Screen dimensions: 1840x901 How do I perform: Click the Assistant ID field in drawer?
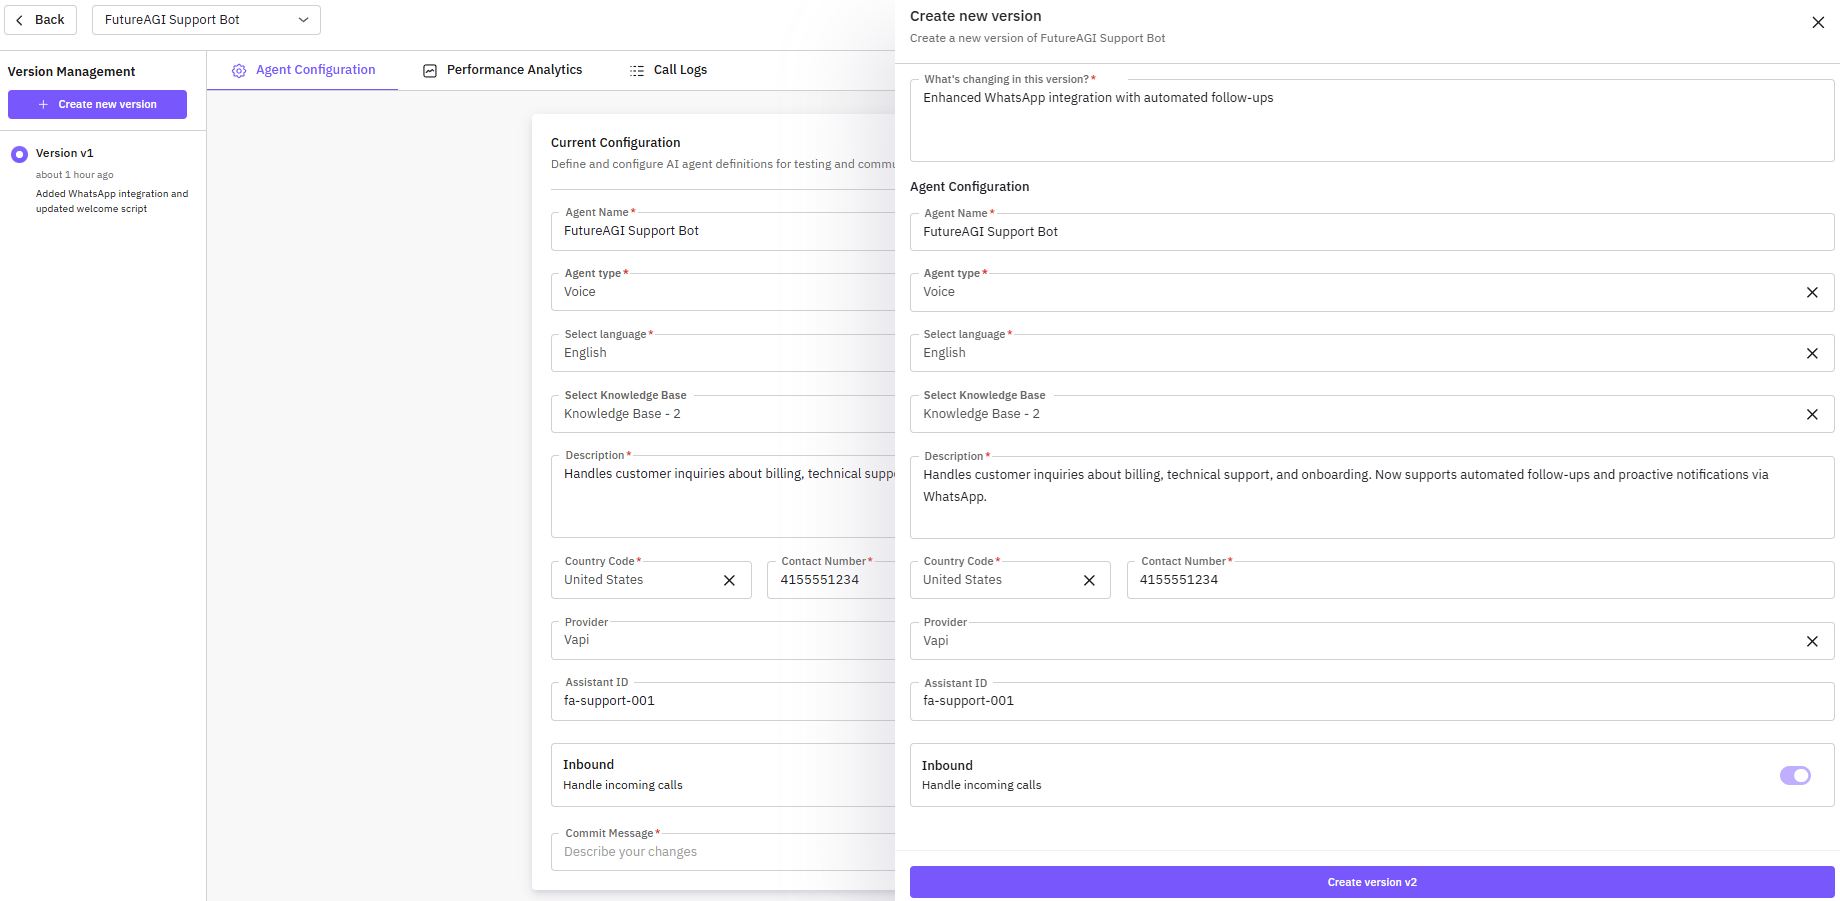coord(1371,701)
